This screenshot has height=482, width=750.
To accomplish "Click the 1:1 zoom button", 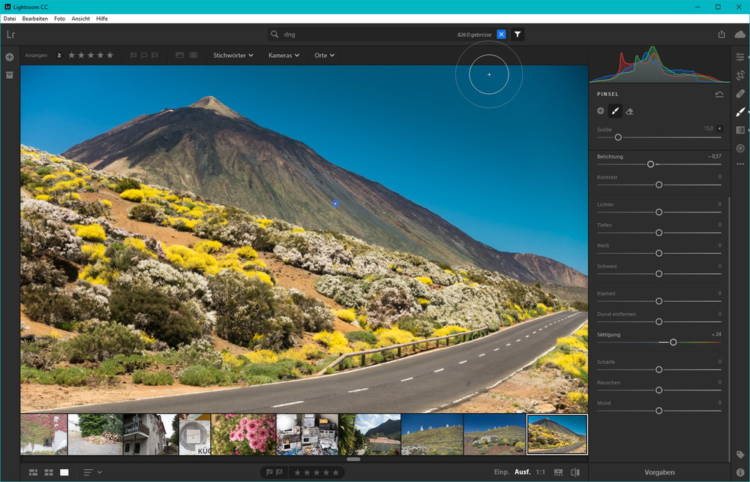I will coord(540,471).
